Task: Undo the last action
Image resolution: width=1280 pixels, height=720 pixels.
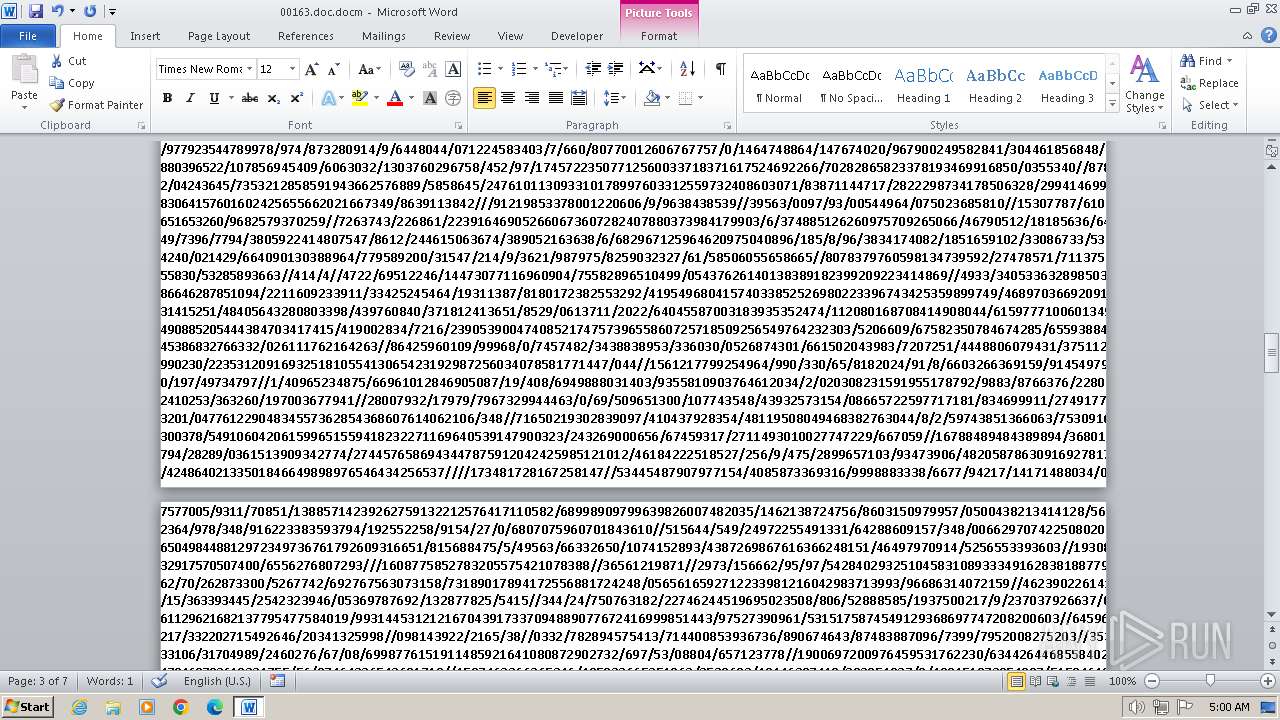Action: pyautogui.click(x=58, y=12)
